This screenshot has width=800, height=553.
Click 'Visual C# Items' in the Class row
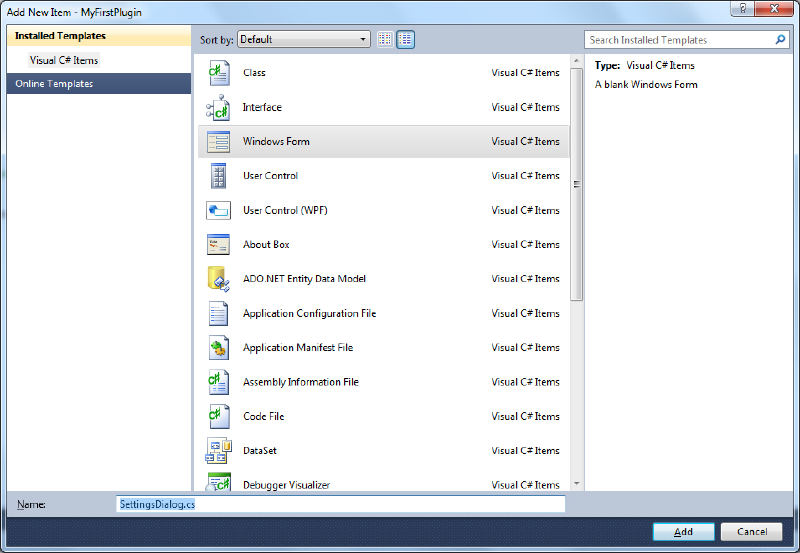coord(525,72)
